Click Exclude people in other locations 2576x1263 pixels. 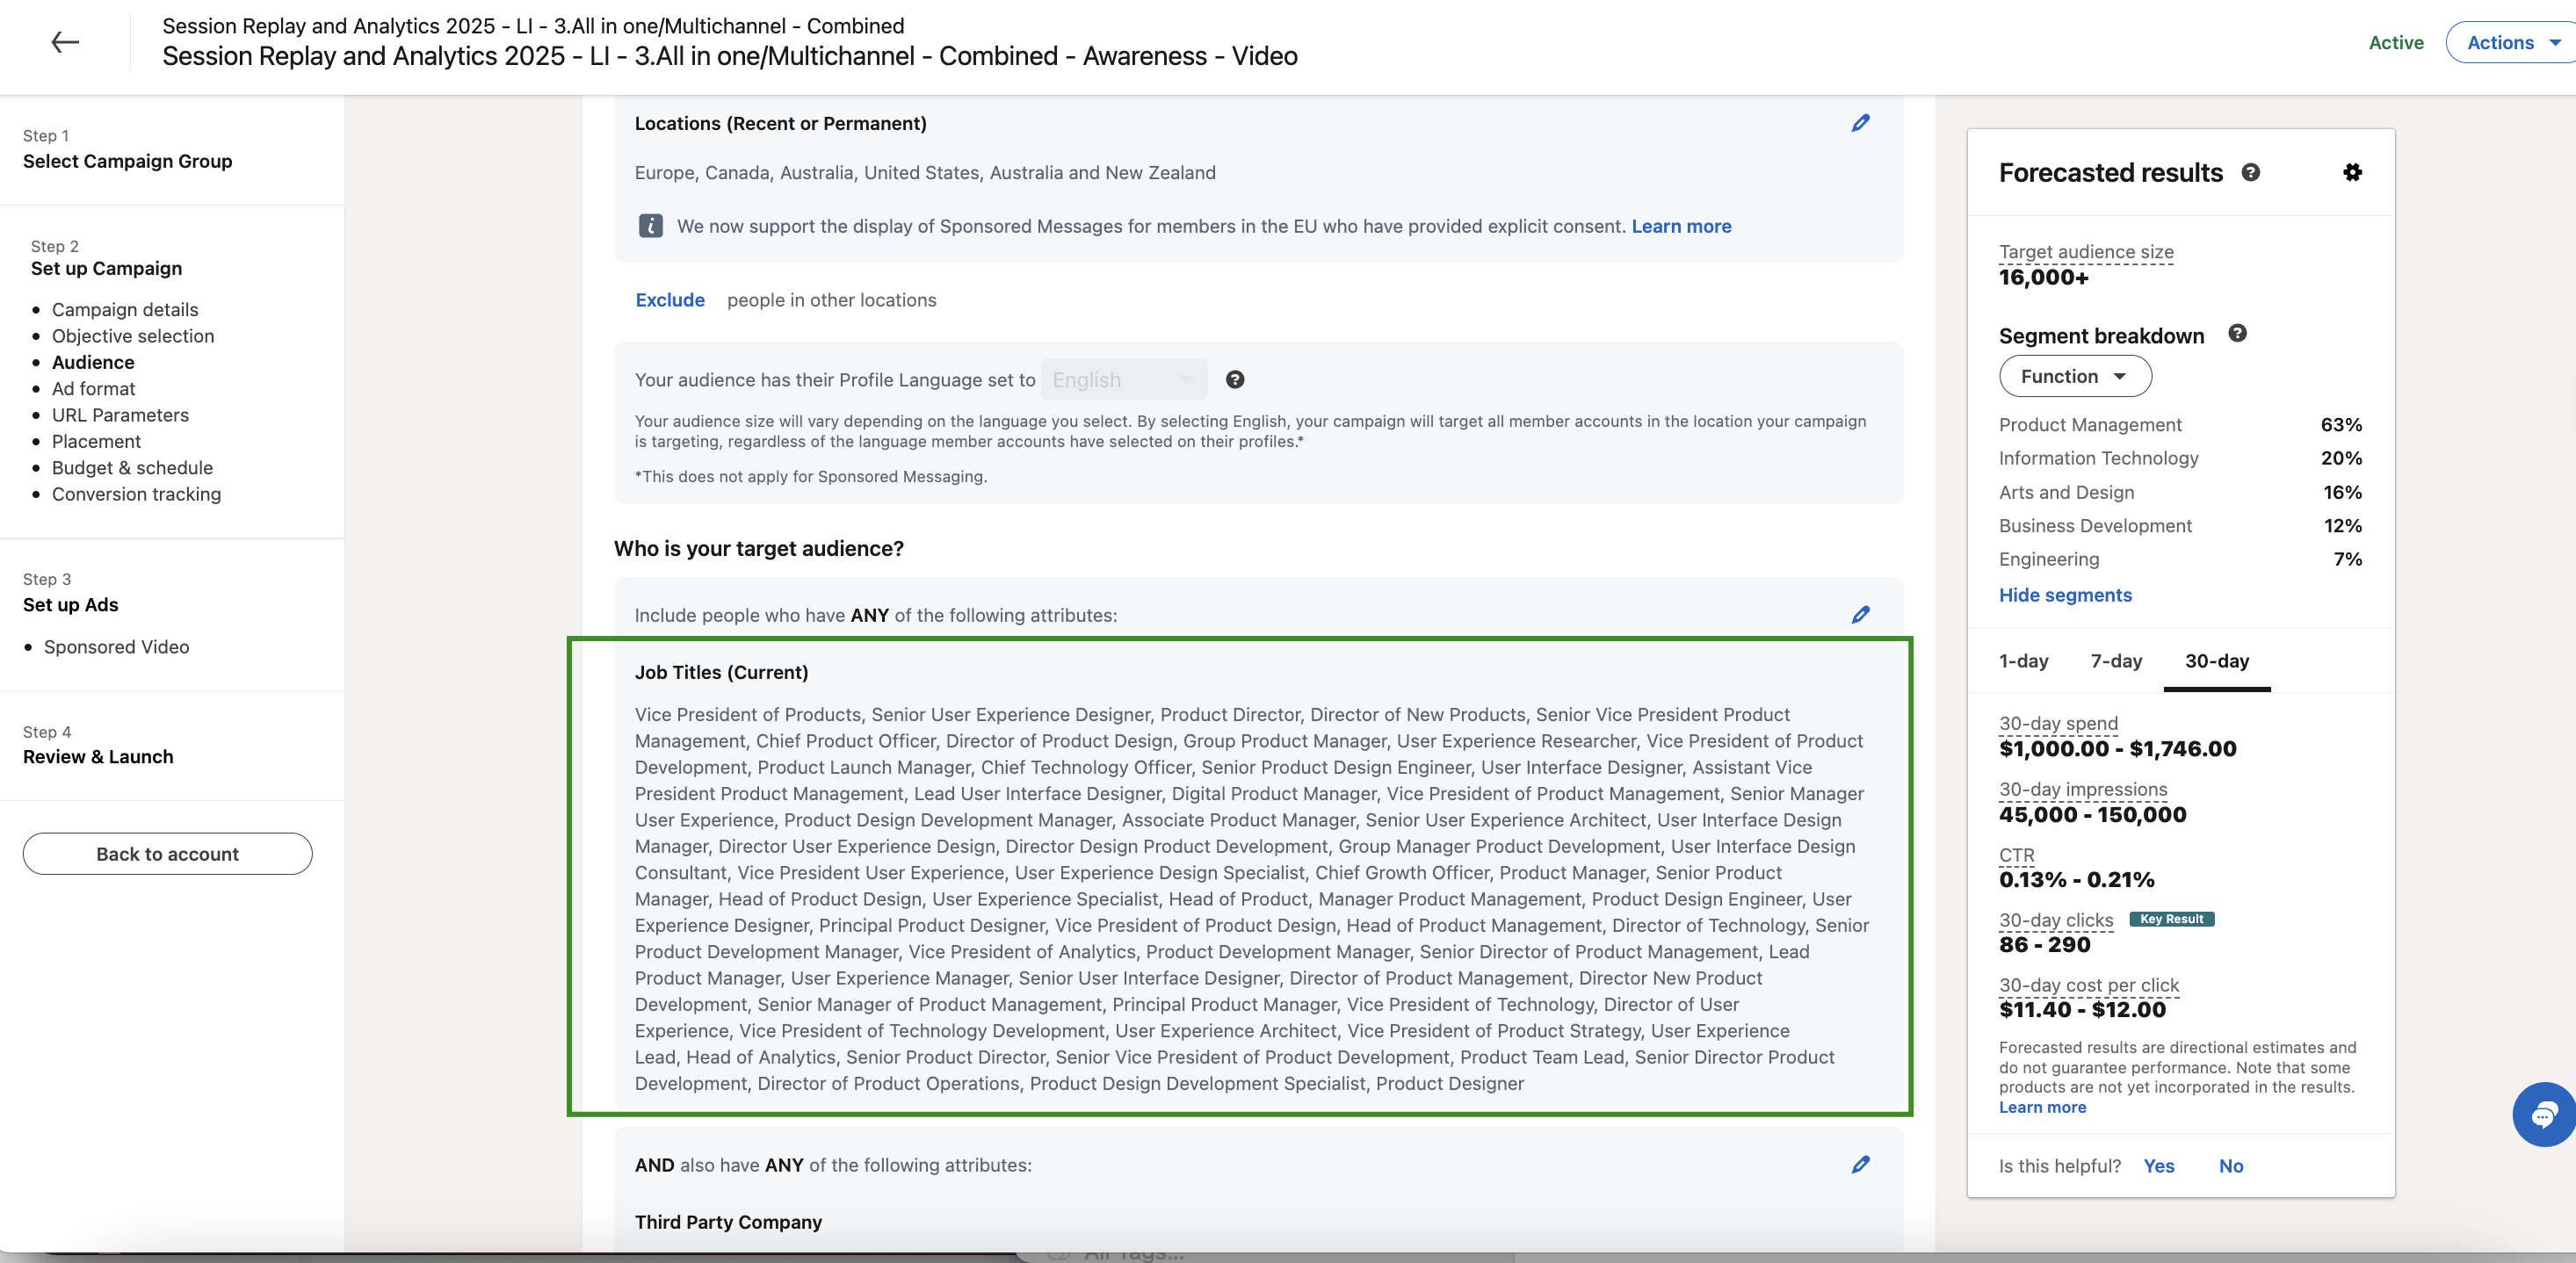(669, 299)
